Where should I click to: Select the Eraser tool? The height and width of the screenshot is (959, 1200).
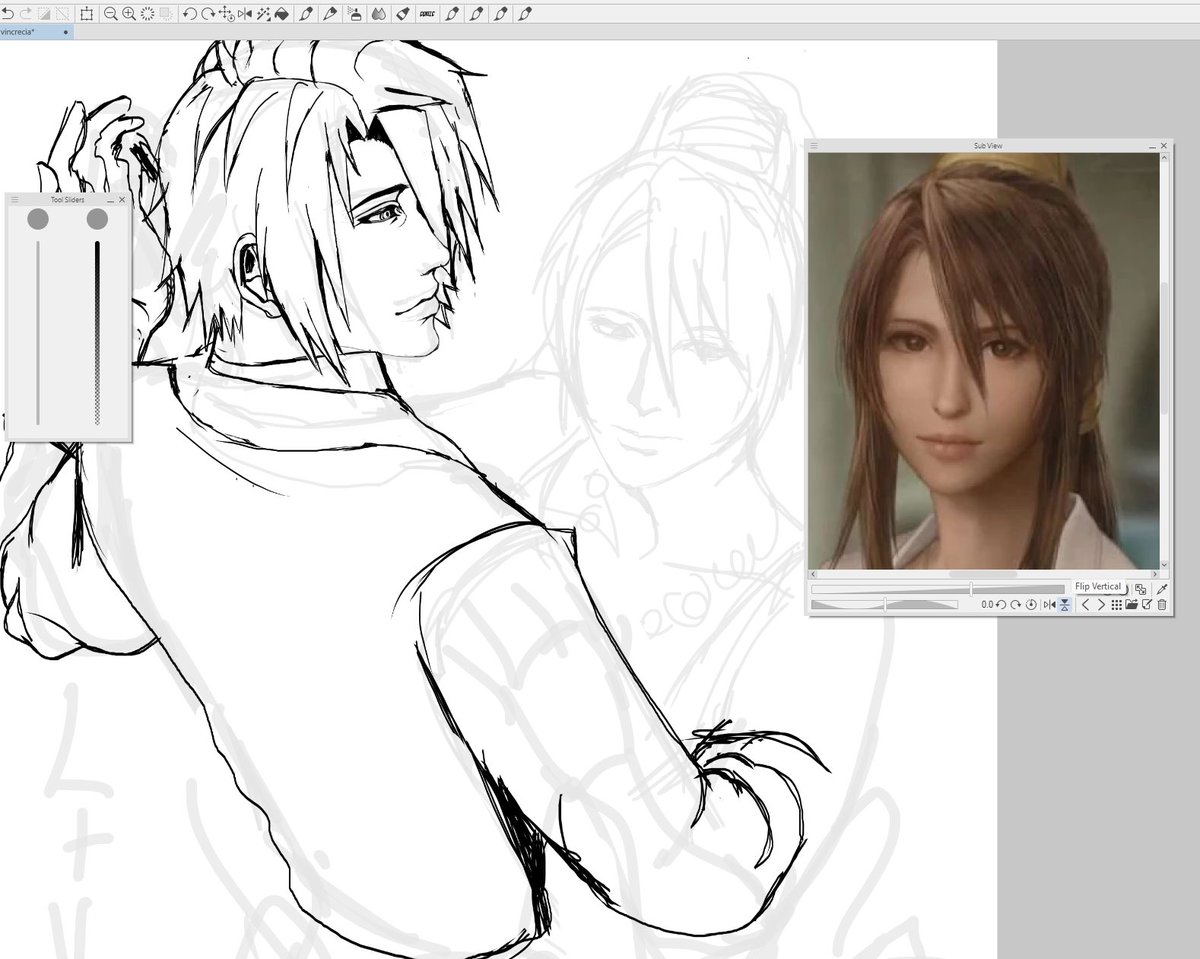click(x=403, y=14)
